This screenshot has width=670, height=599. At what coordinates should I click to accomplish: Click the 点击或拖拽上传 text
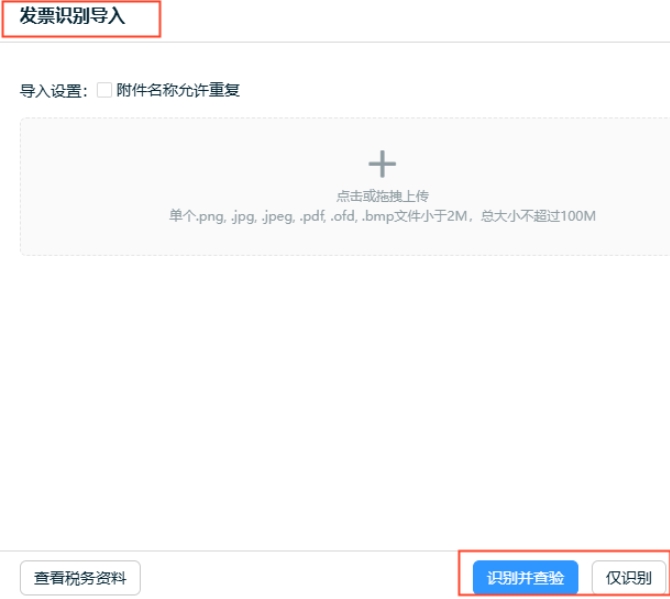(x=382, y=196)
